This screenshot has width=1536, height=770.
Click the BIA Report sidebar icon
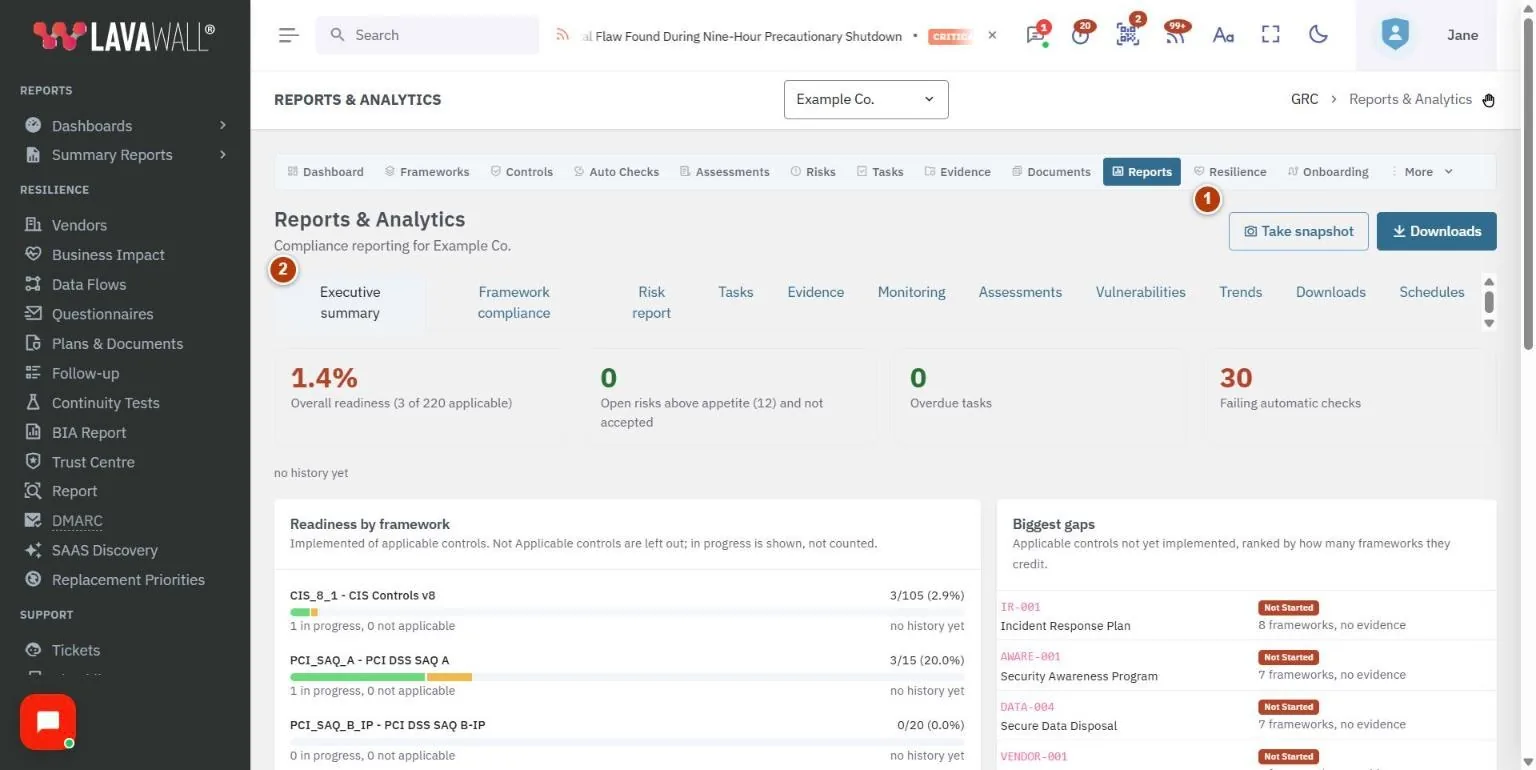(x=33, y=432)
